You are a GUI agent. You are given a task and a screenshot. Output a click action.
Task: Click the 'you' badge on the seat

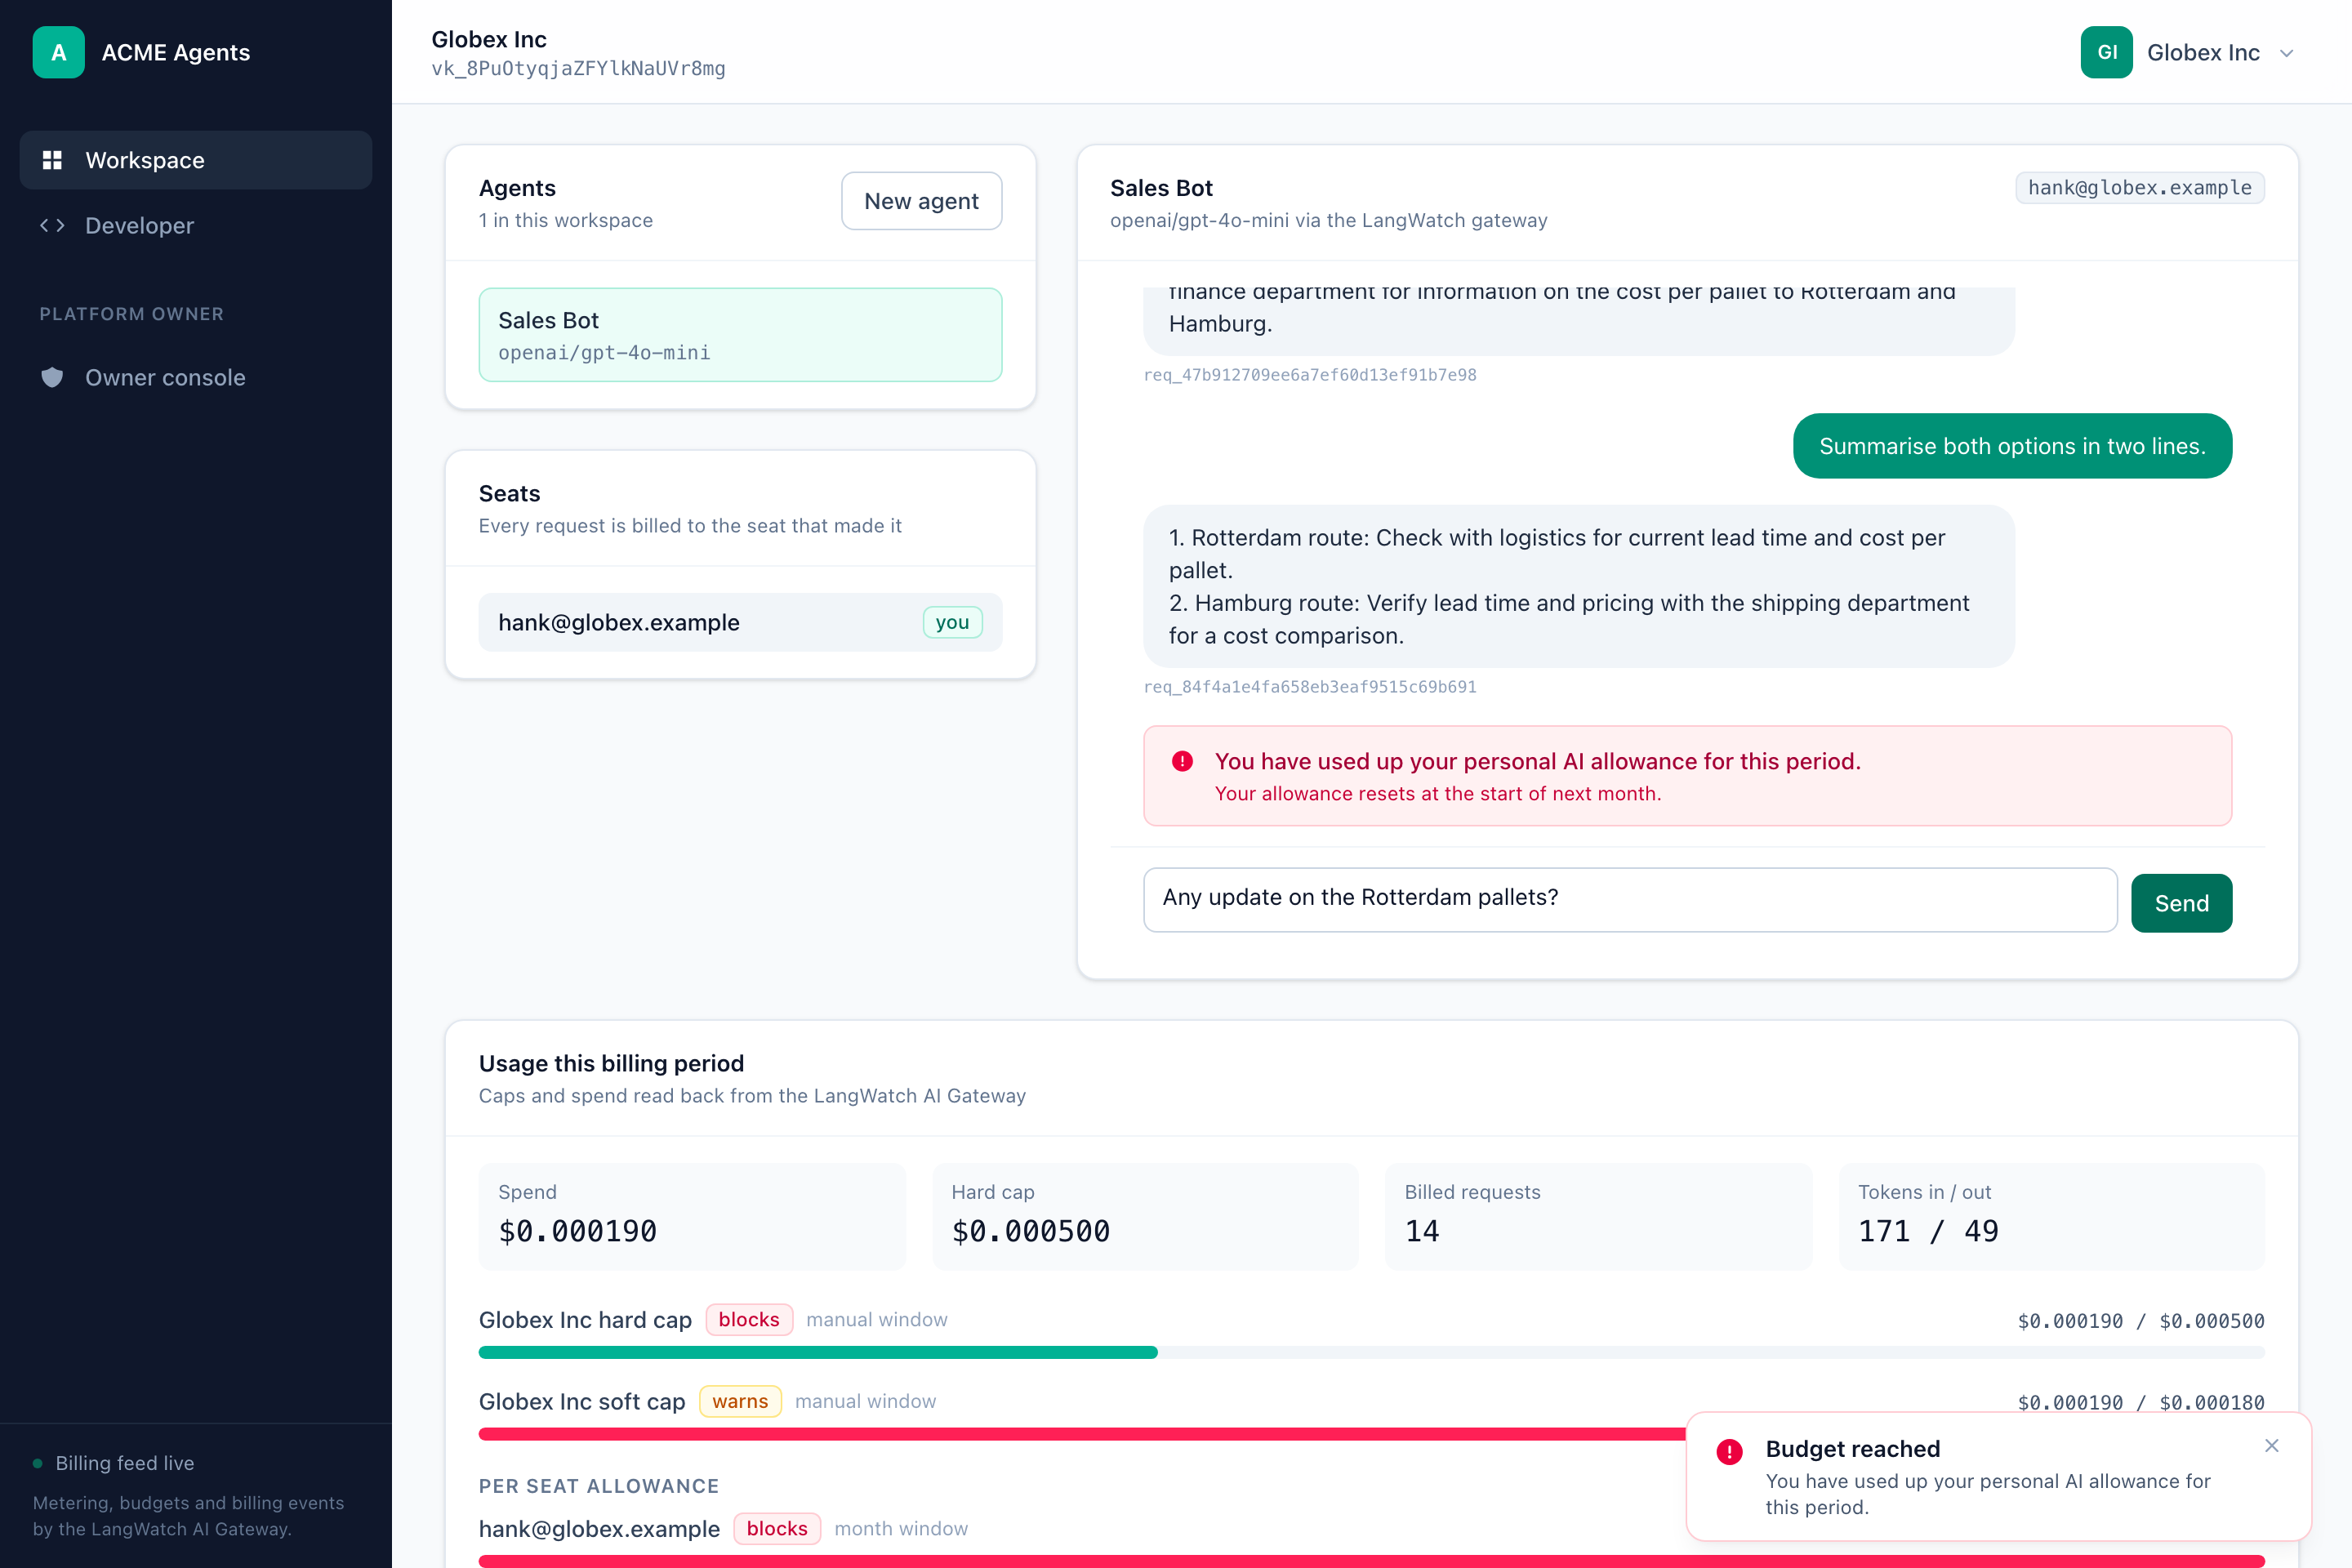(x=952, y=622)
